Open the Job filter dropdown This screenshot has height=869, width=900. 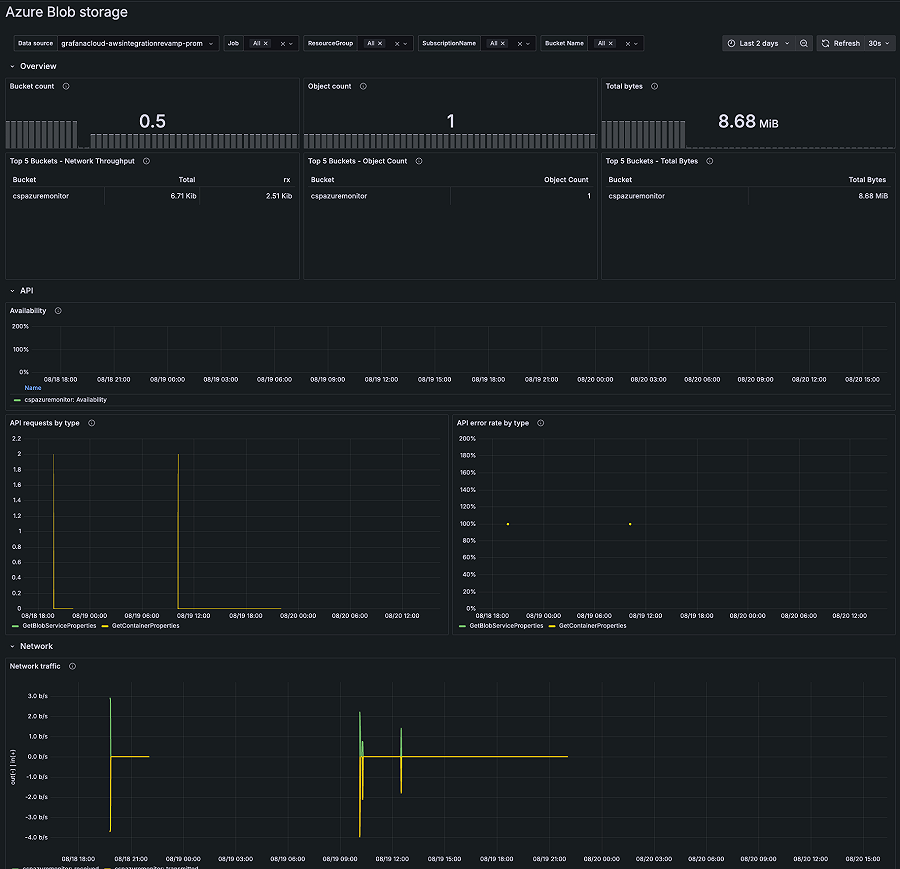(272, 43)
